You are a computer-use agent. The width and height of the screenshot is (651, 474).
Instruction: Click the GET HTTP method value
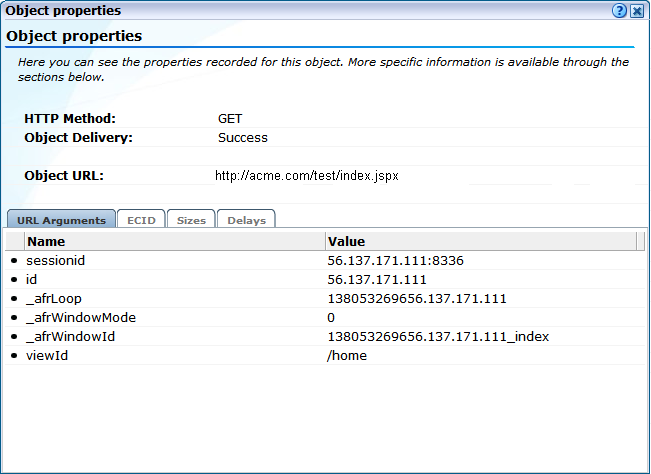coord(230,119)
